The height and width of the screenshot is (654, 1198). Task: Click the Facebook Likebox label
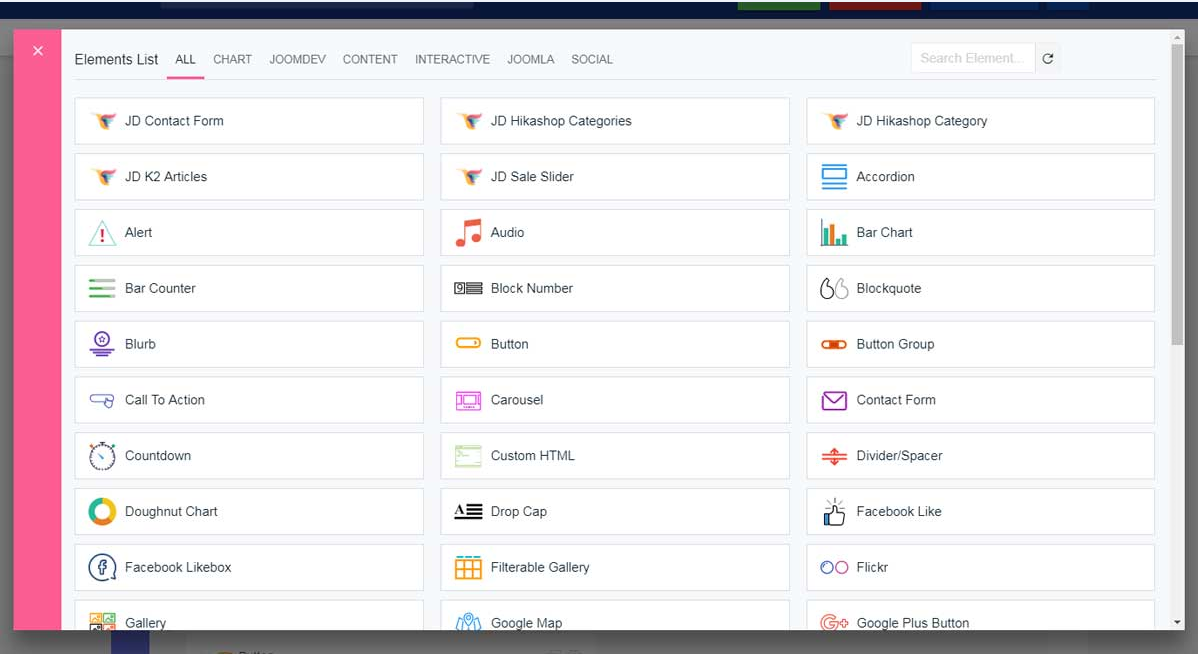[x=178, y=567]
